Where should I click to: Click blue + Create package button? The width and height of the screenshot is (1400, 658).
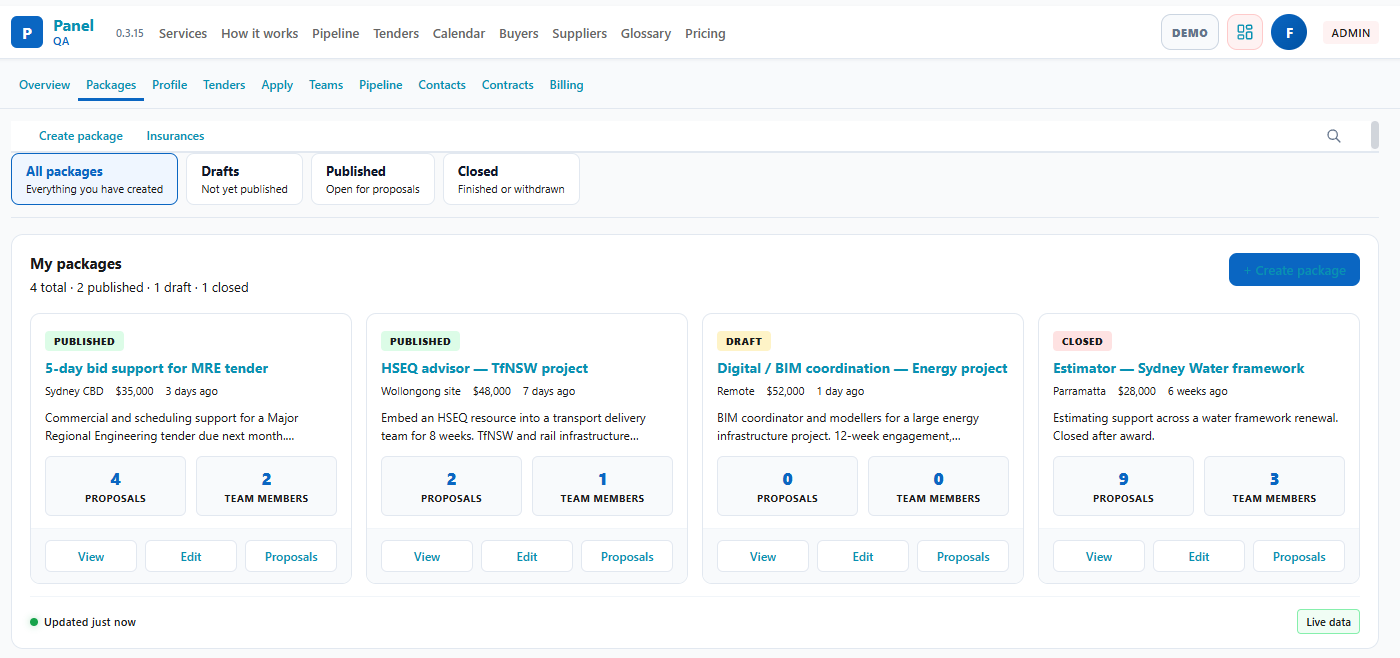1294,270
